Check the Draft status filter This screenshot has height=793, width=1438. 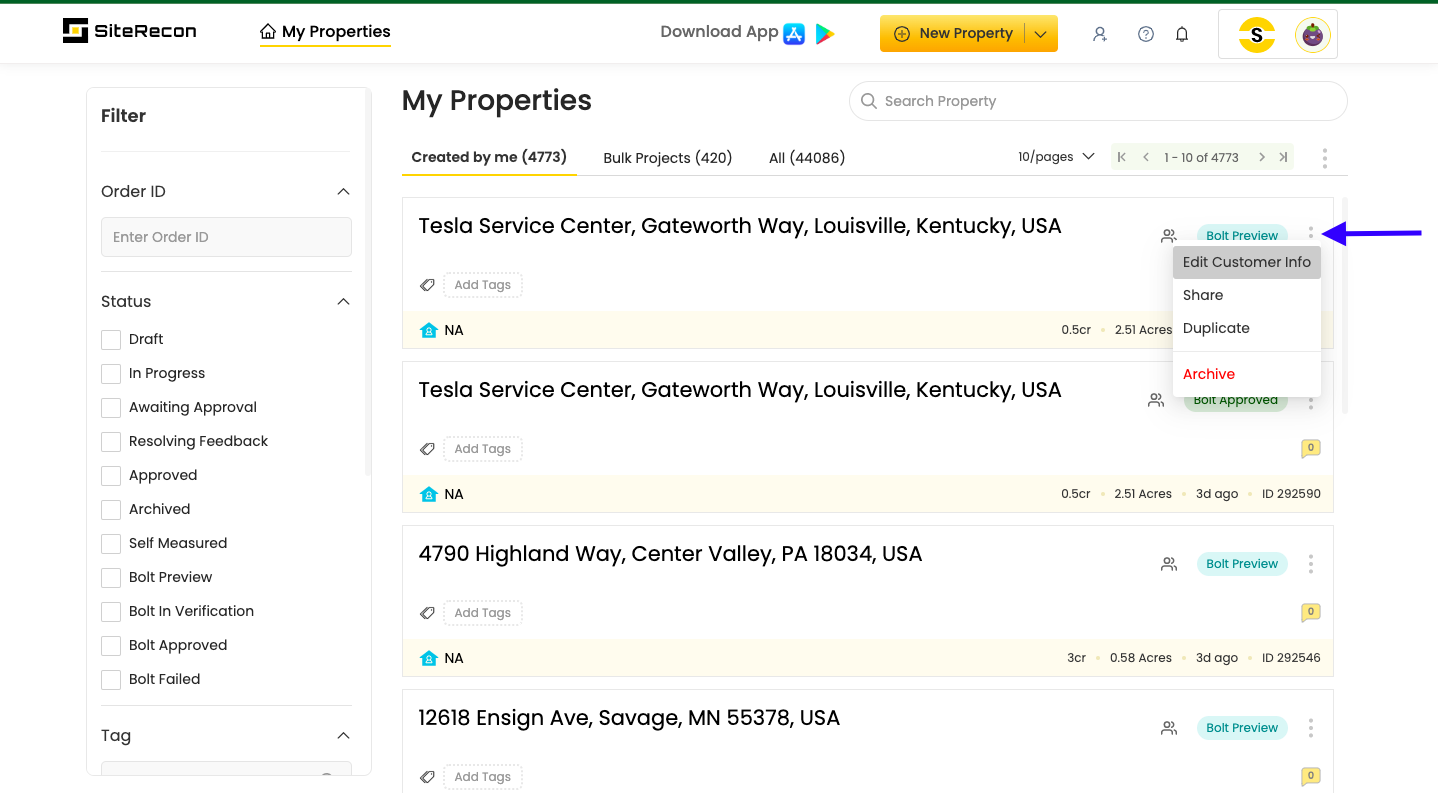pyautogui.click(x=111, y=340)
